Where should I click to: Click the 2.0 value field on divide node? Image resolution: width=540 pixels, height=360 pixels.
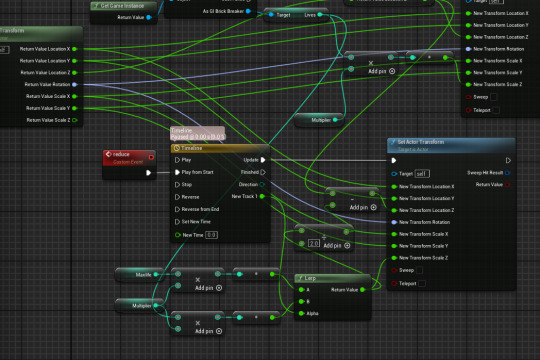pyautogui.click(x=314, y=244)
